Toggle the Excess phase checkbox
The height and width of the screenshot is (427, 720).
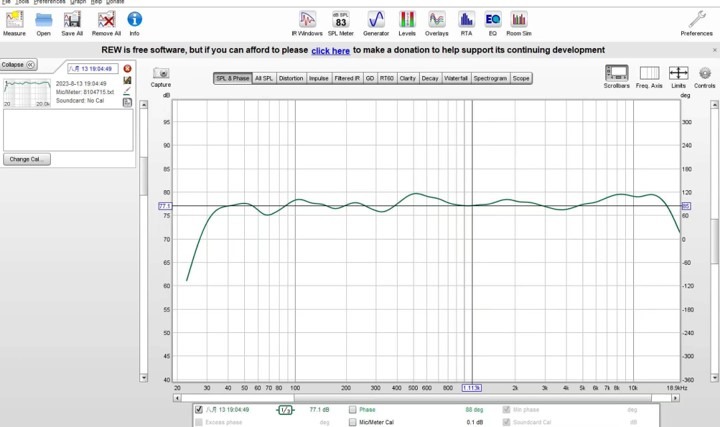pyautogui.click(x=199, y=422)
